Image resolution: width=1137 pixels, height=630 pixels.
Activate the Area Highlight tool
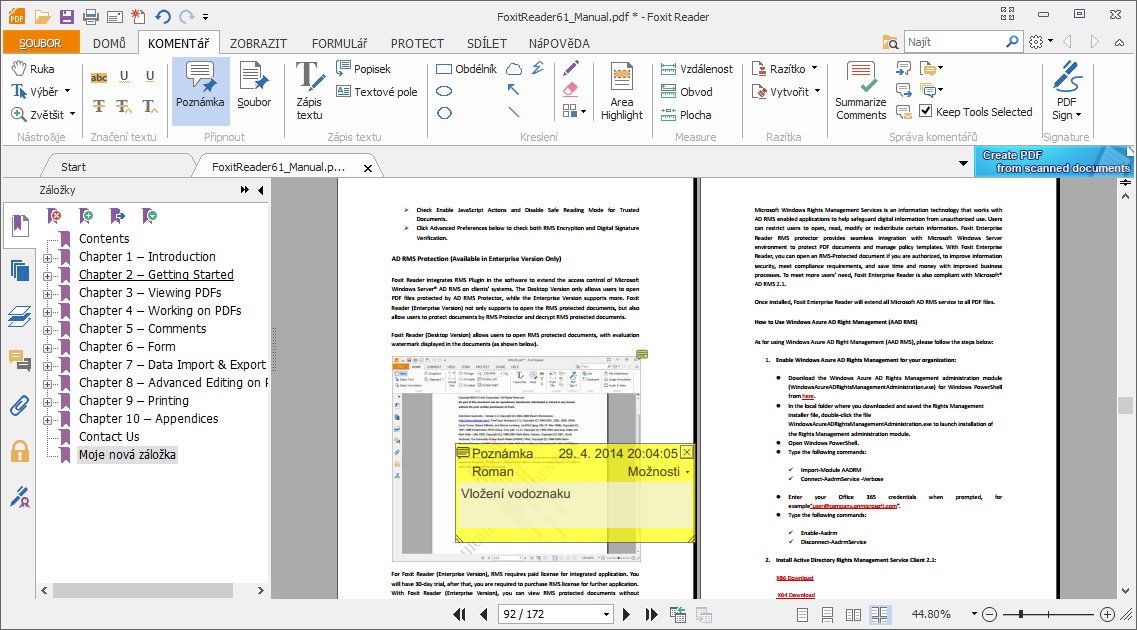pyautogui.click(x=621, y=91)
